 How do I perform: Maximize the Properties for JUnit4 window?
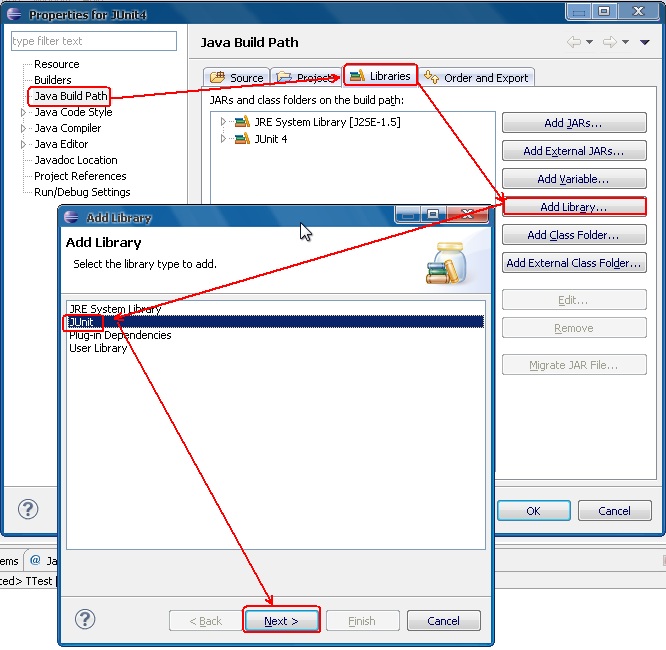[x=604, y=11]
